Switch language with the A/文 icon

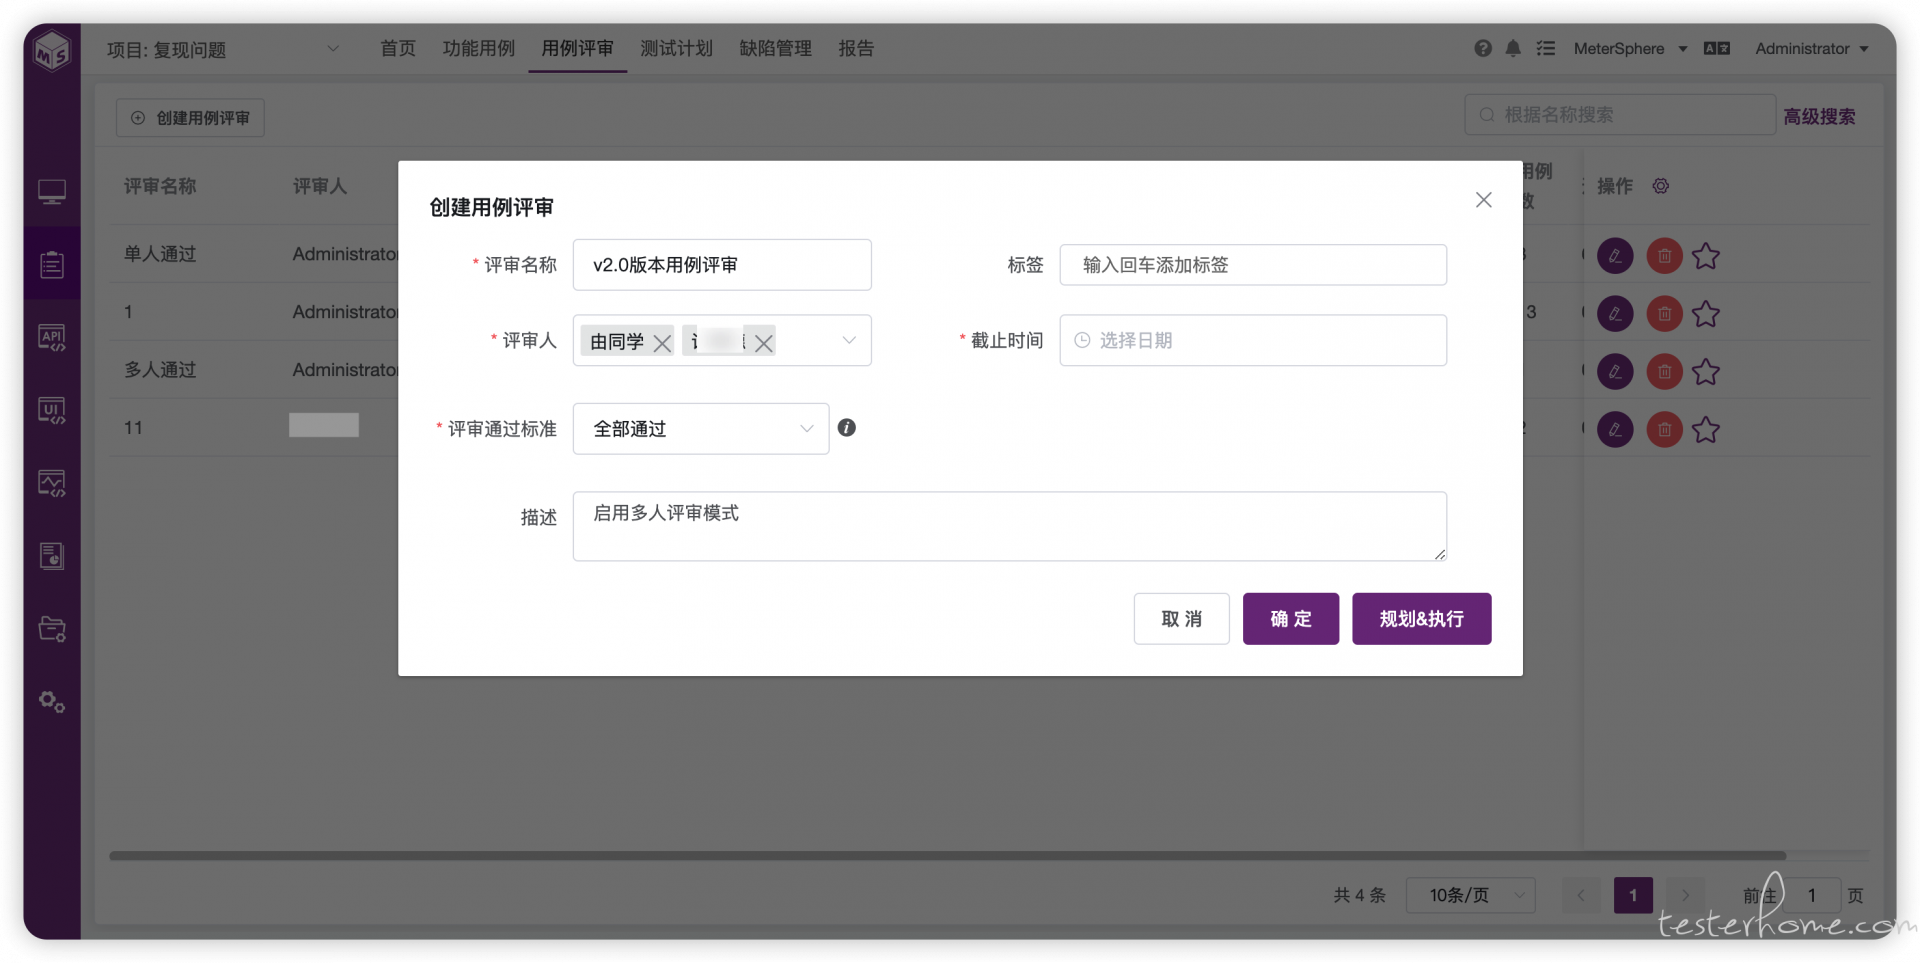[1717, 48]
